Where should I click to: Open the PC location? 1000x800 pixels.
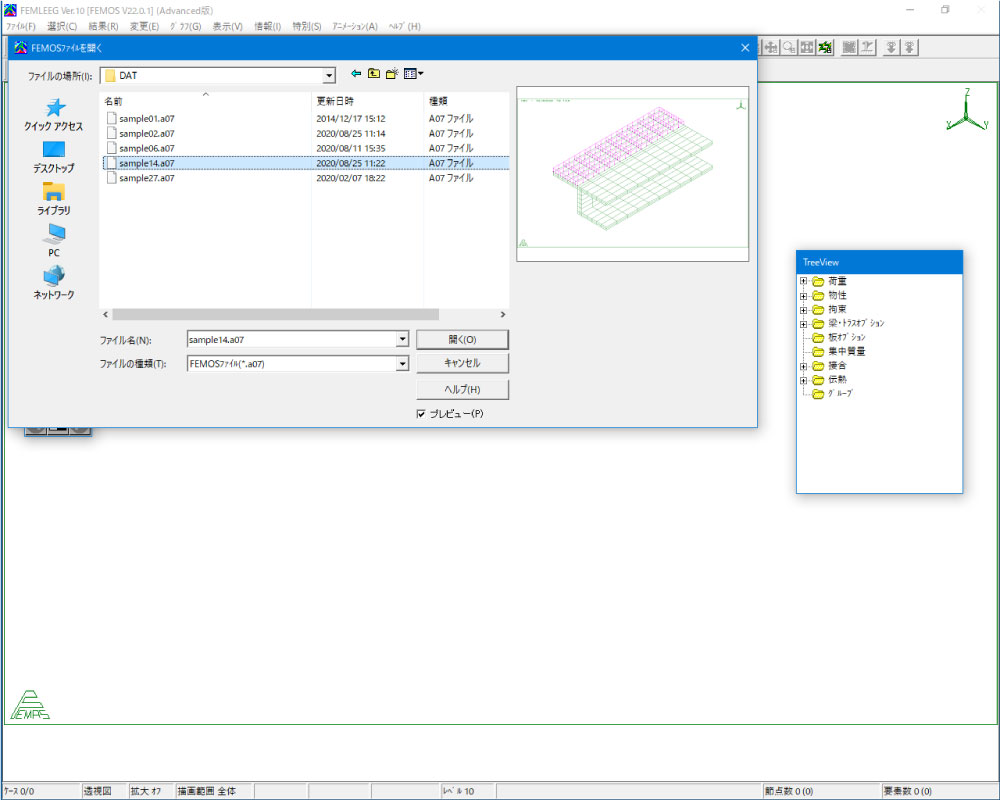(54, 241)
